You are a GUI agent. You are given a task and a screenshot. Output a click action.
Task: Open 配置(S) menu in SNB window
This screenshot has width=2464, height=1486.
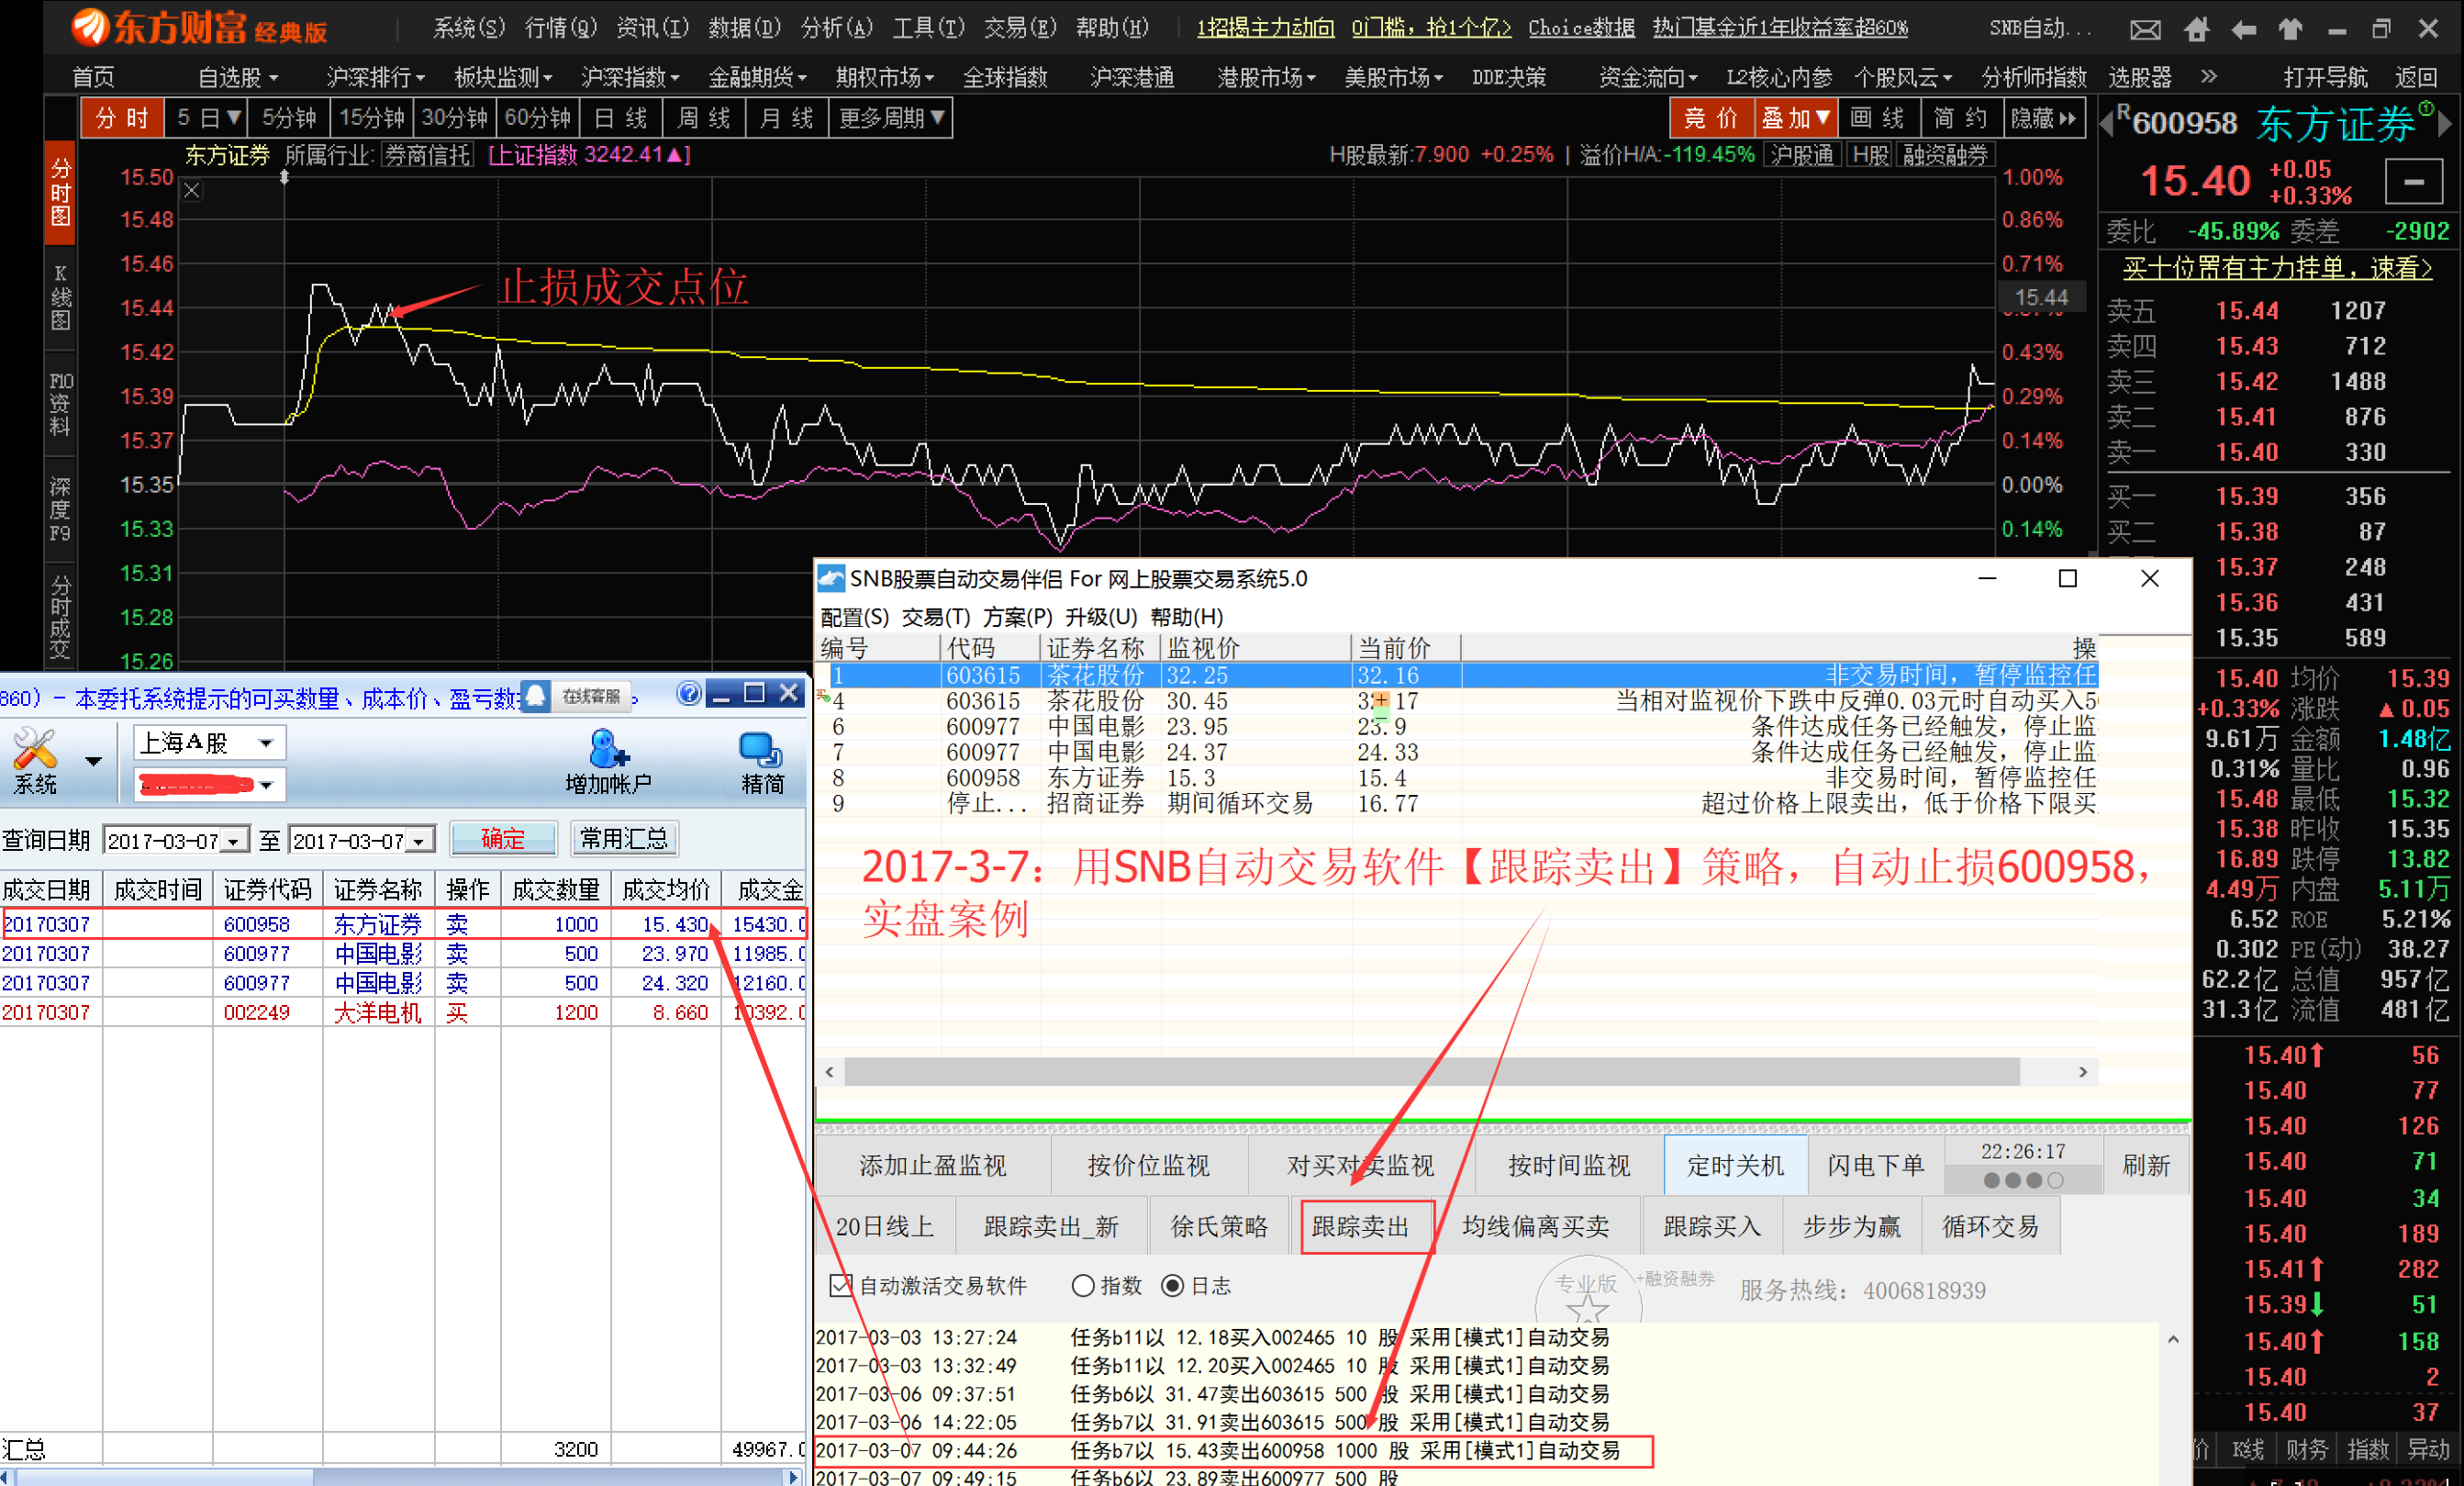[854, 617]
